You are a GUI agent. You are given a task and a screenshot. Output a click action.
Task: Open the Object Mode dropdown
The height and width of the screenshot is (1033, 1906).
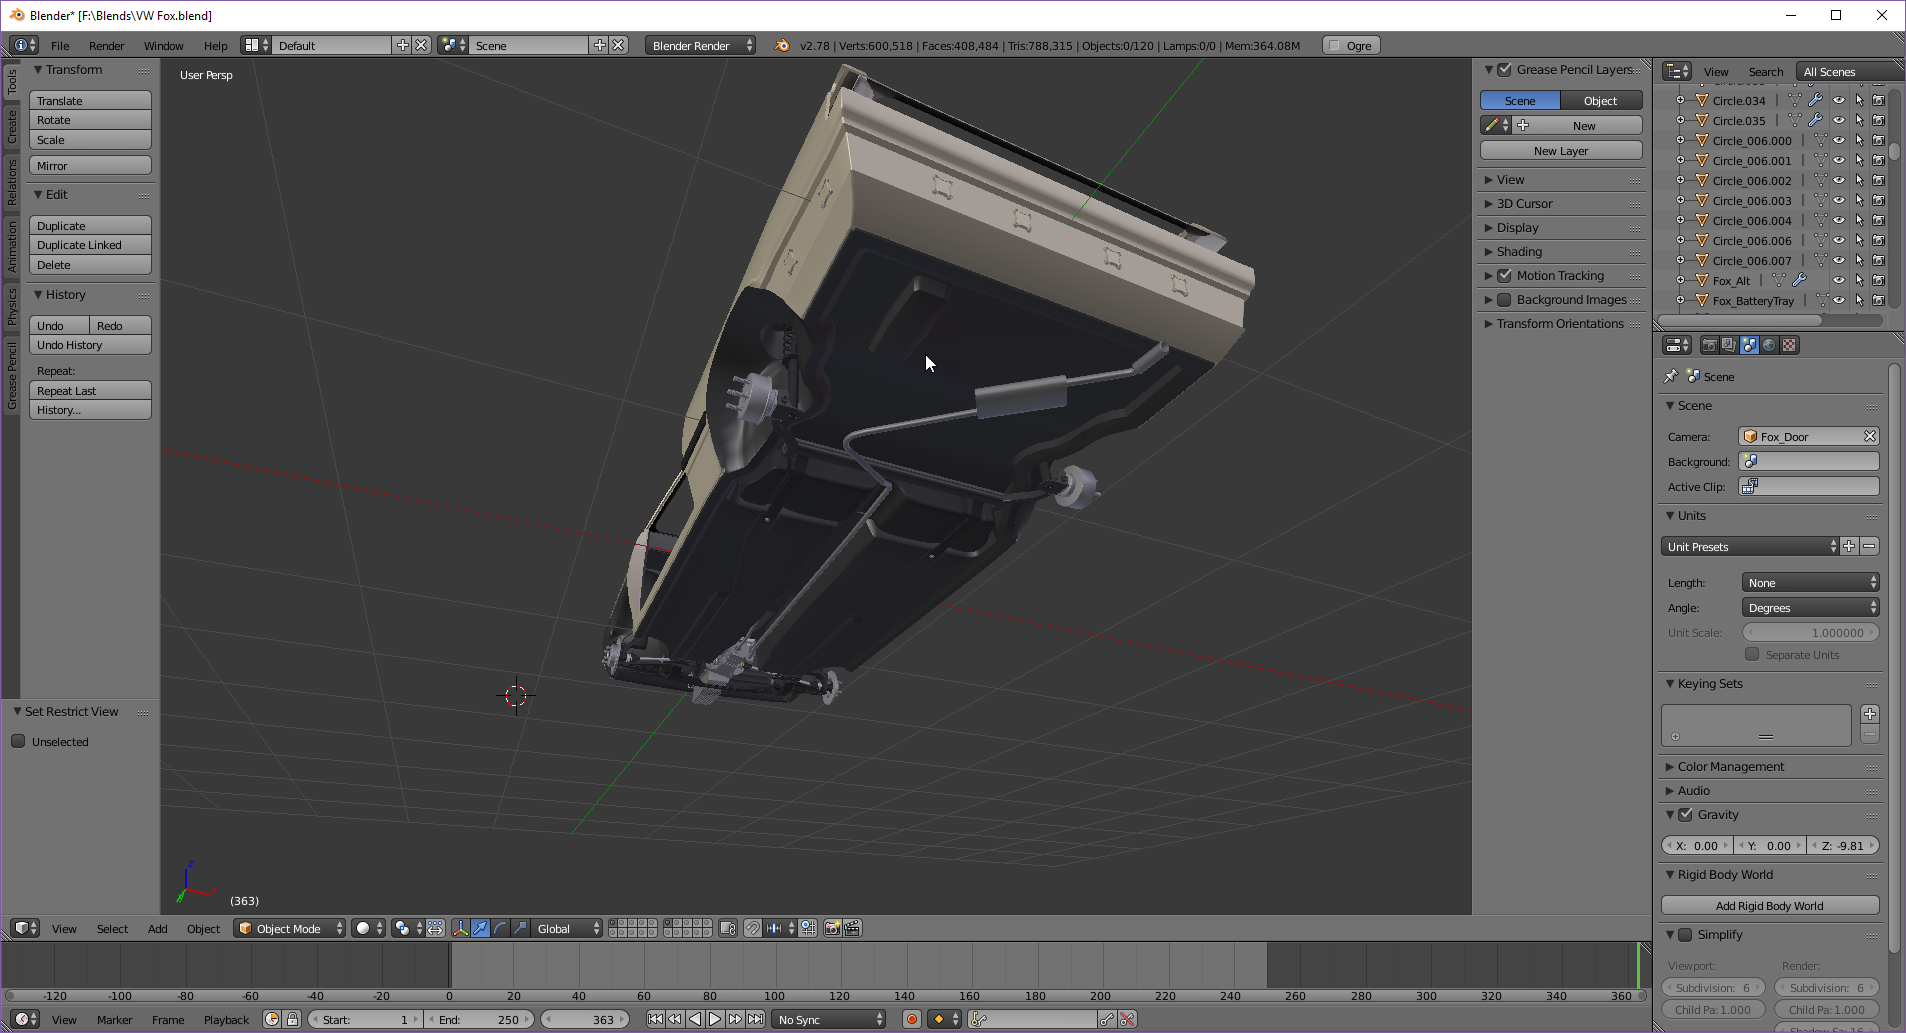[289, 929]
